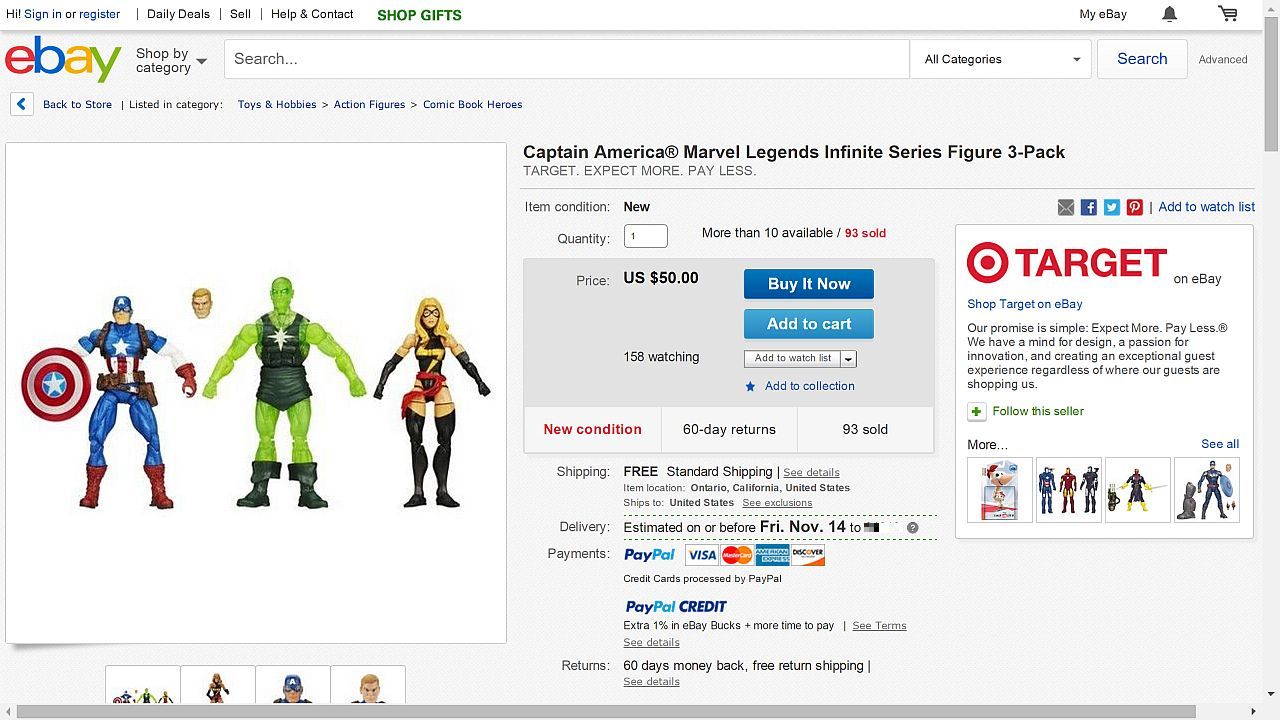Click the Buy It Now button
This screenshot has height=720, width=1280.
pyautogui.click(x=809, y=284)
